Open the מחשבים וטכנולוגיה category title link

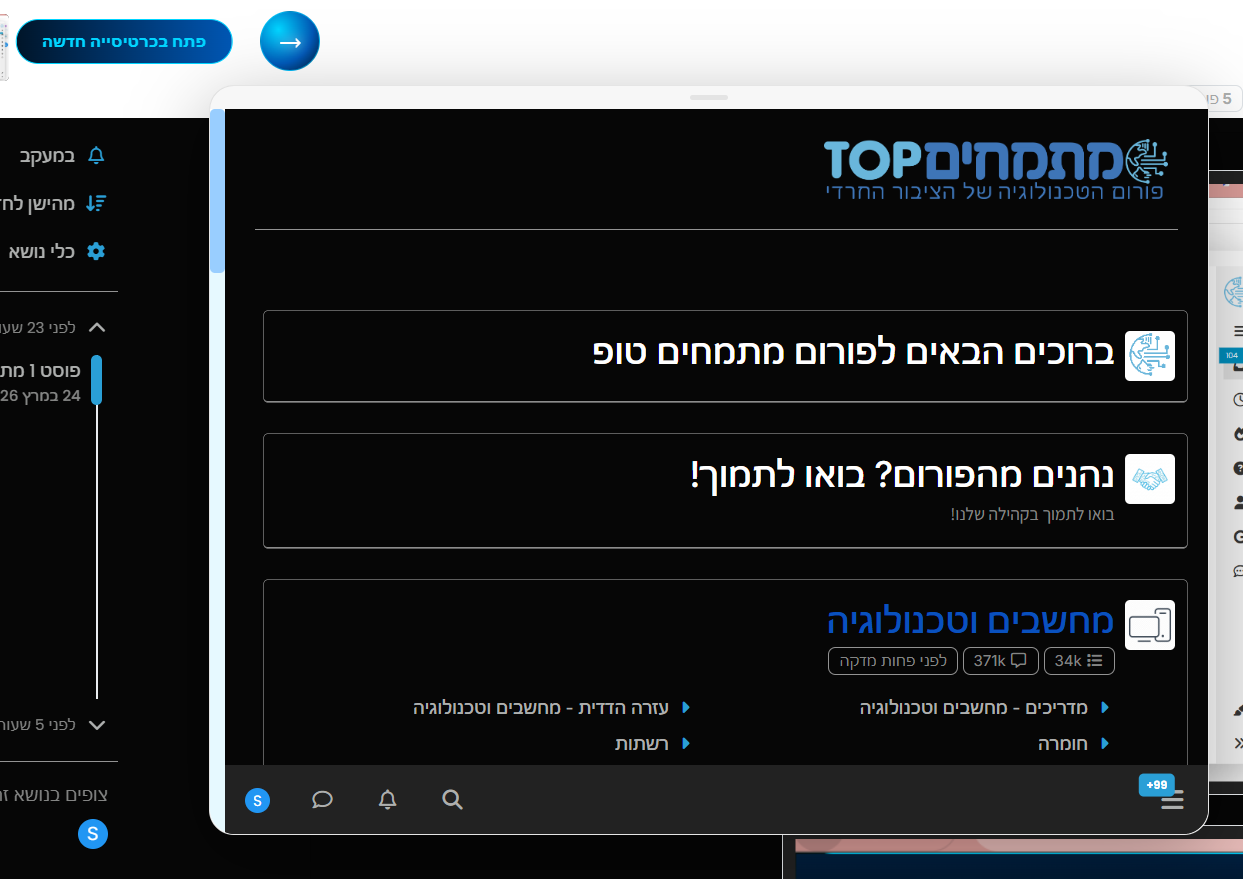pyautogui.click(x=970, y=621)
